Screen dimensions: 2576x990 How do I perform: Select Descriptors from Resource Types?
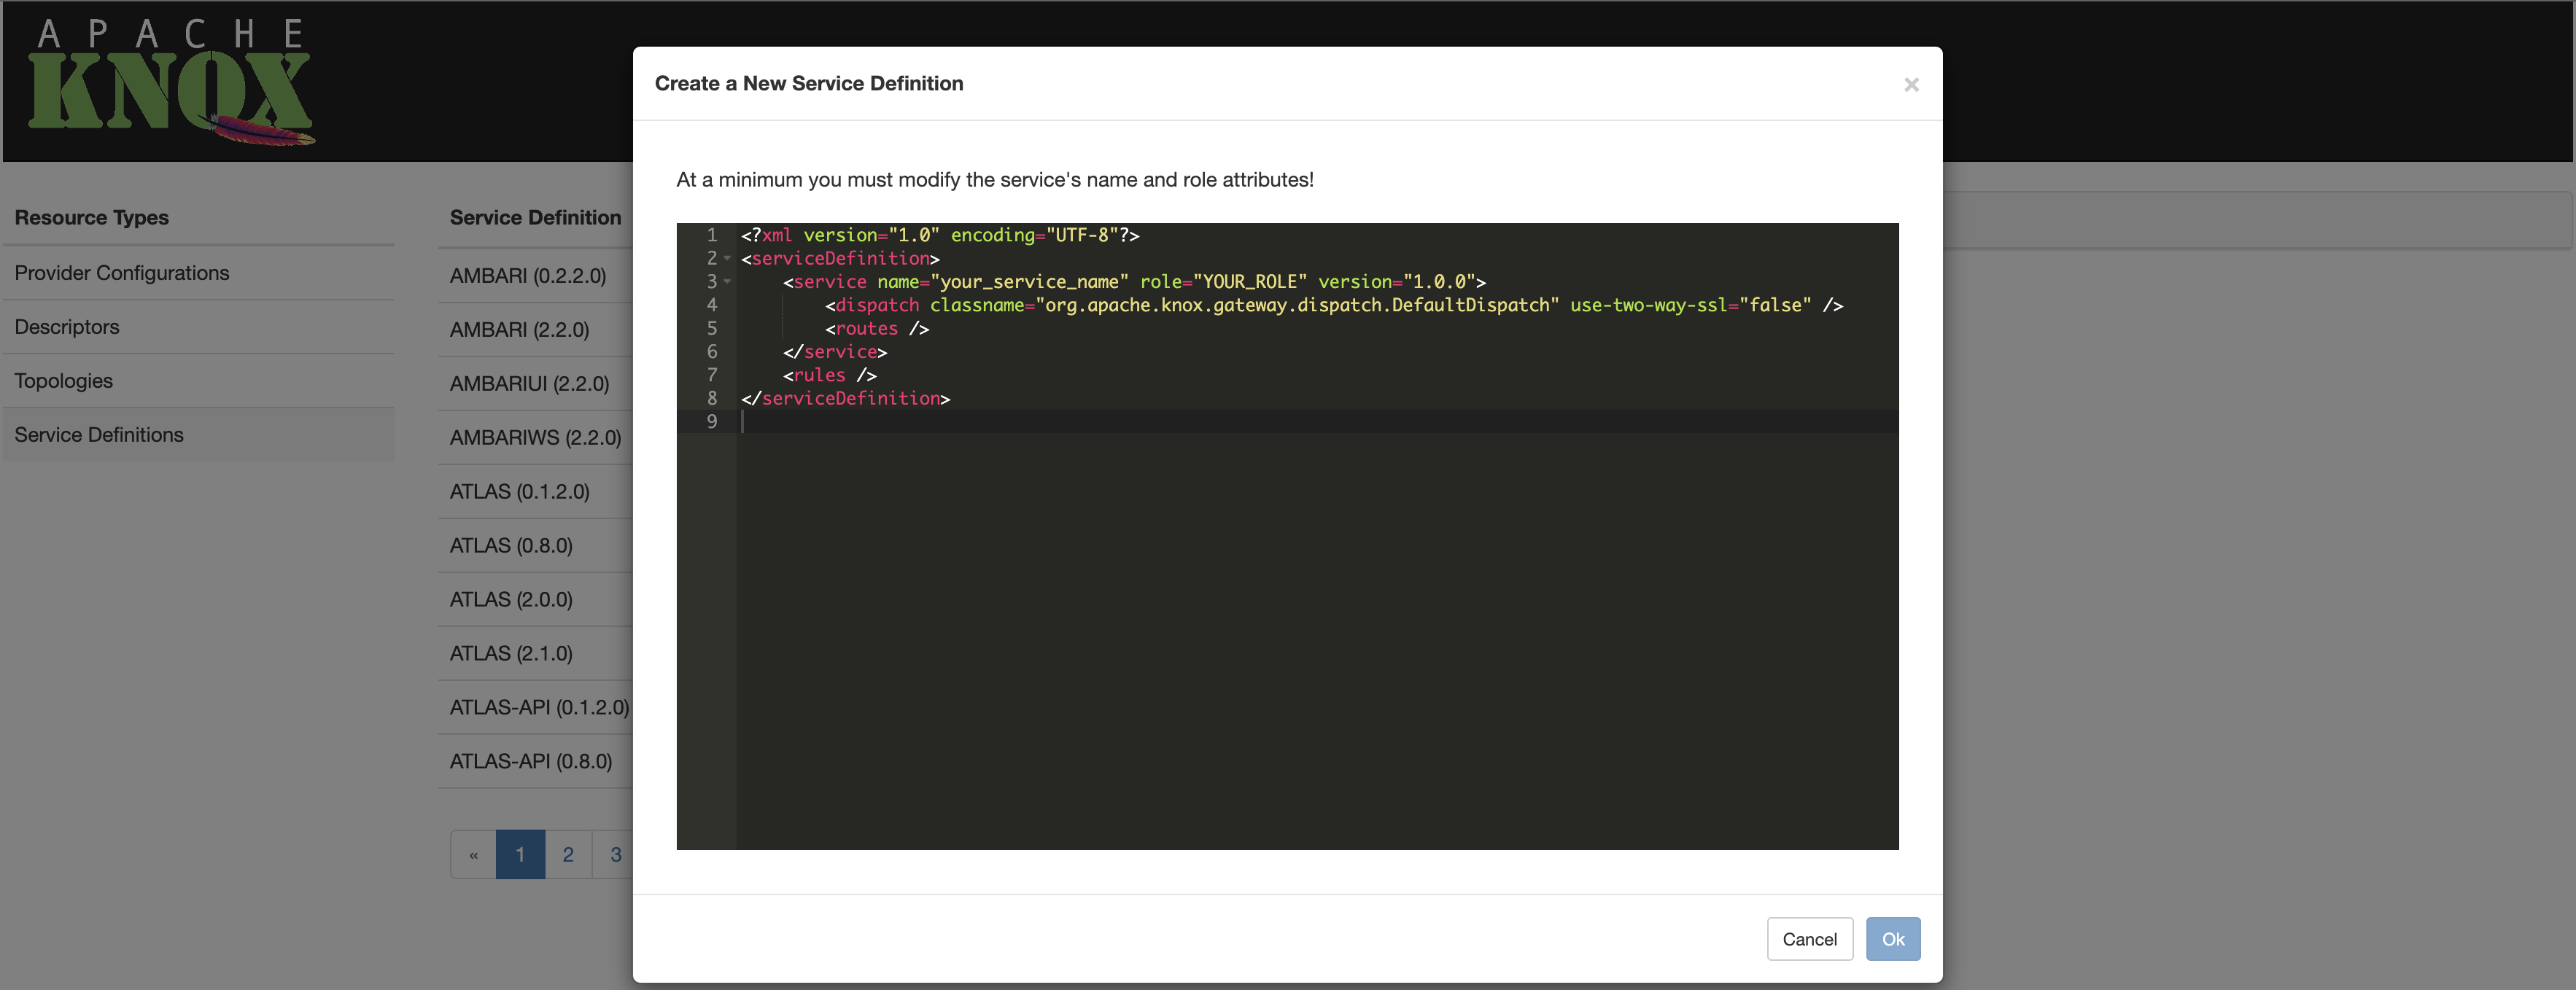(x=66, y=326)
